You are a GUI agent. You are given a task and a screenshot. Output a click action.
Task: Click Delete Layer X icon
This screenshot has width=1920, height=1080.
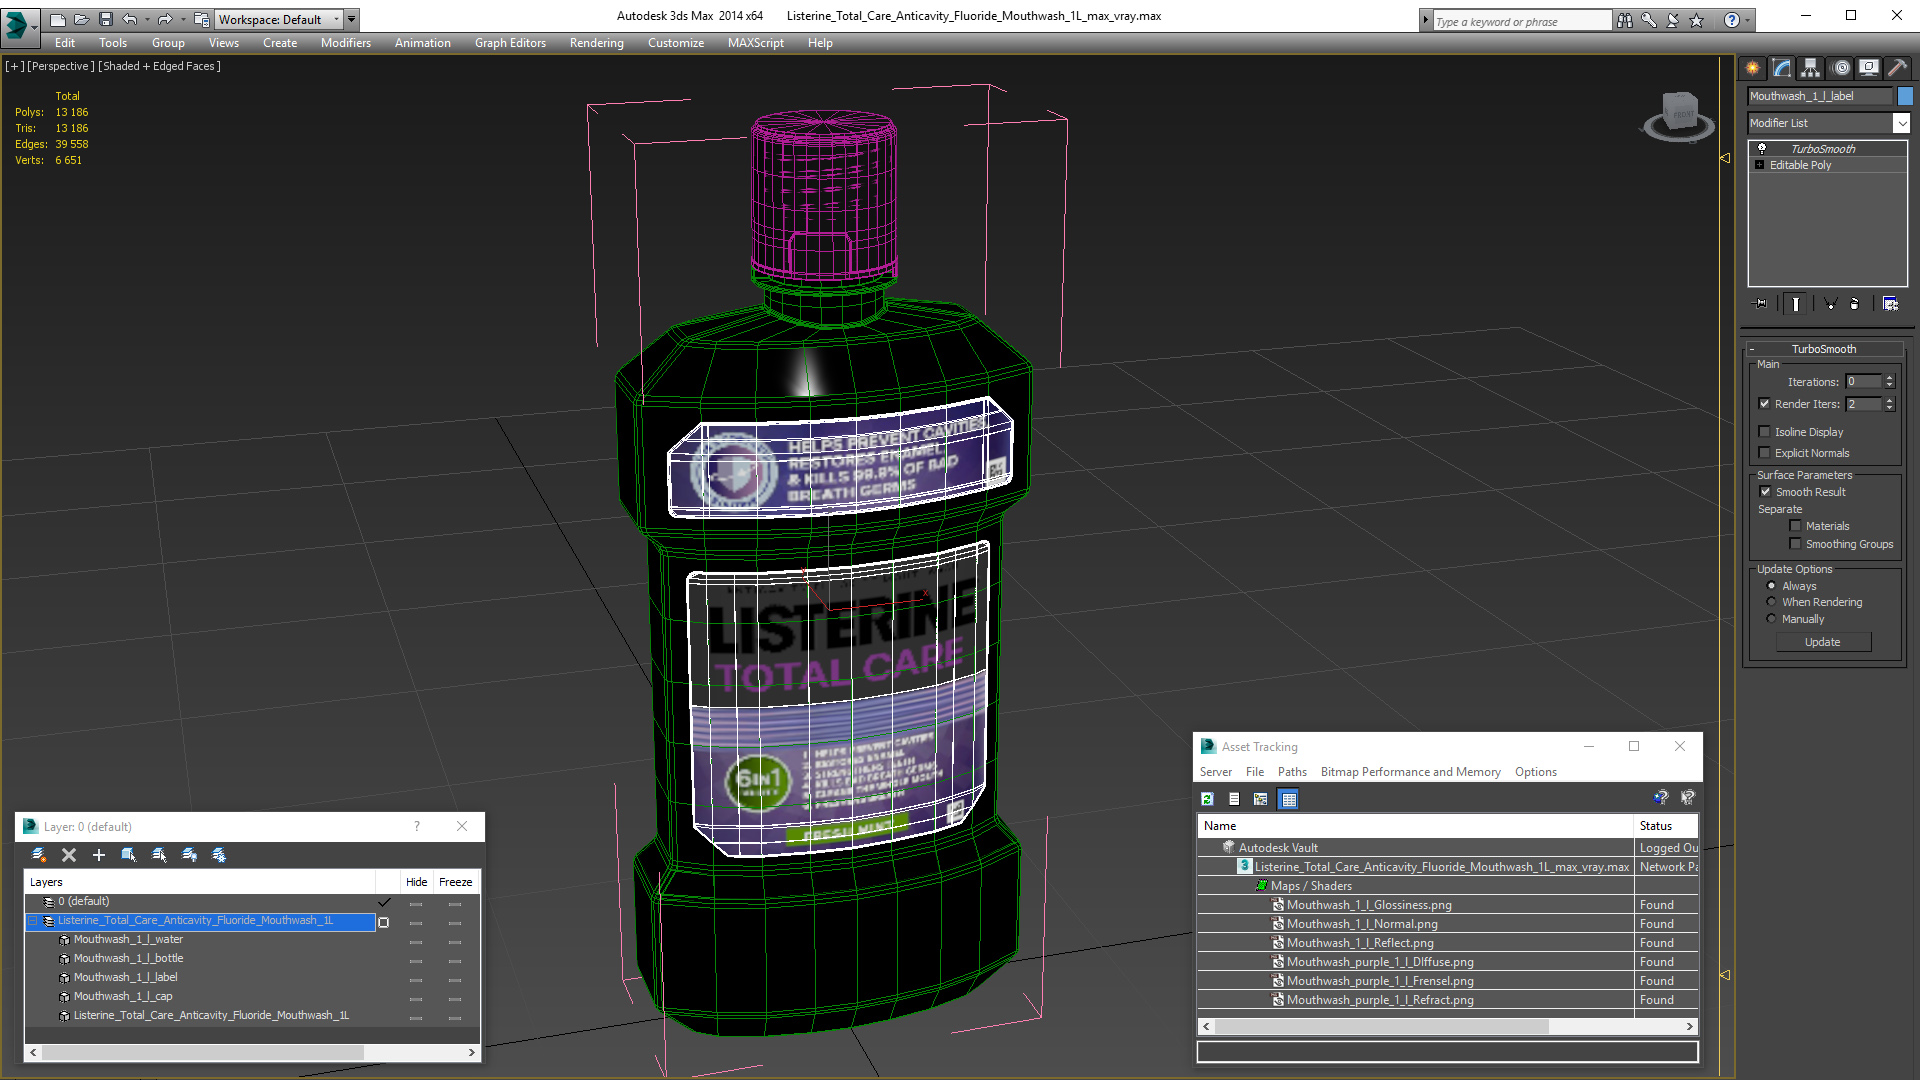tap(69, 855)
